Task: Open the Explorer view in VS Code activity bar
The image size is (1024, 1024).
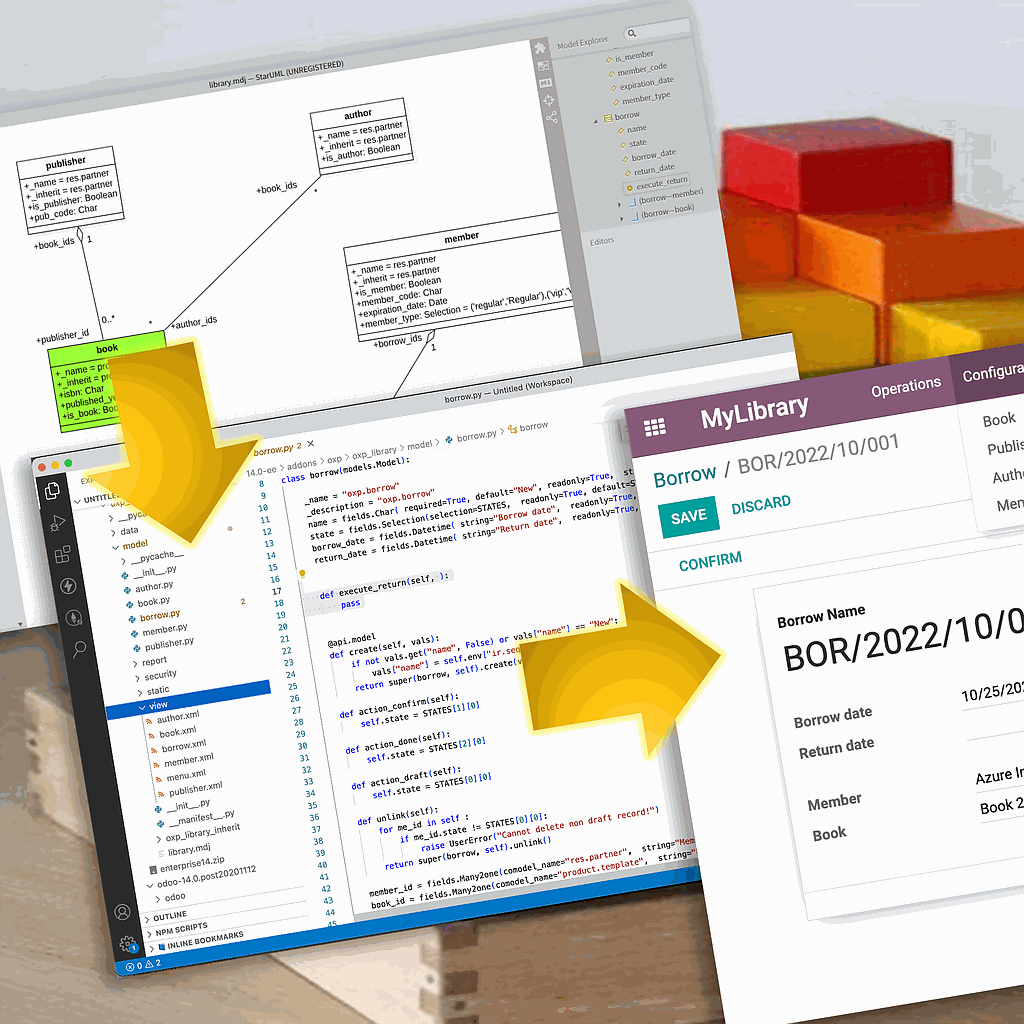Action: pos(52,491)
